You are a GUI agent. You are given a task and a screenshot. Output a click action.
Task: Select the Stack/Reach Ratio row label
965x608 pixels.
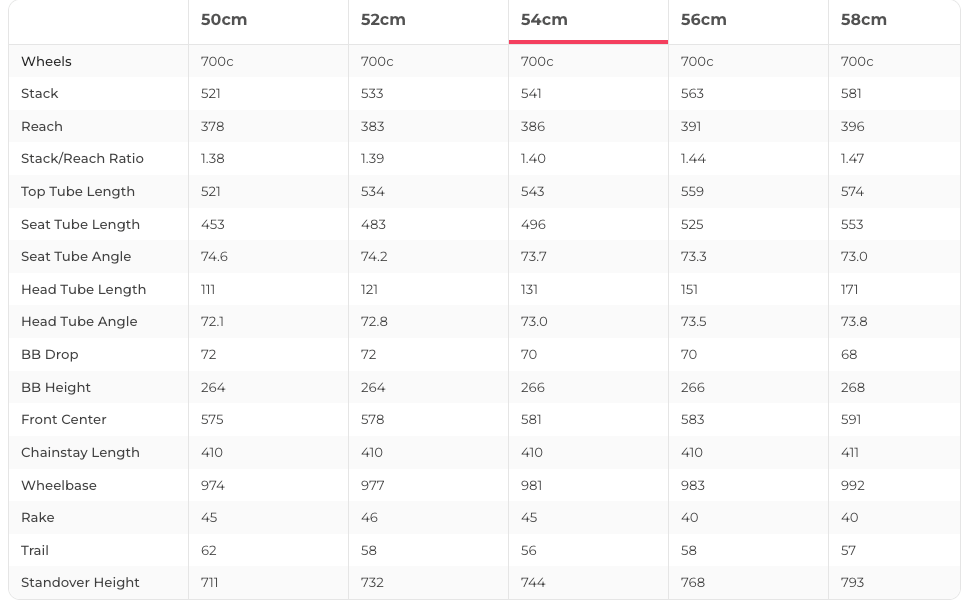pos(82,158)
